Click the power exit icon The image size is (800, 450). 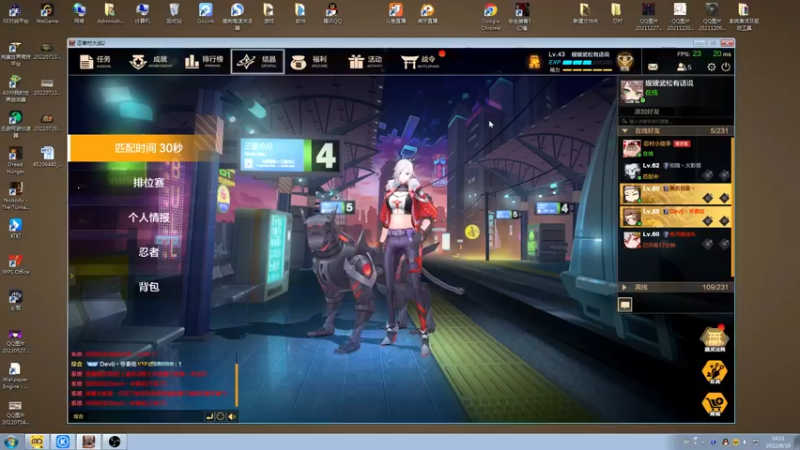726,67
